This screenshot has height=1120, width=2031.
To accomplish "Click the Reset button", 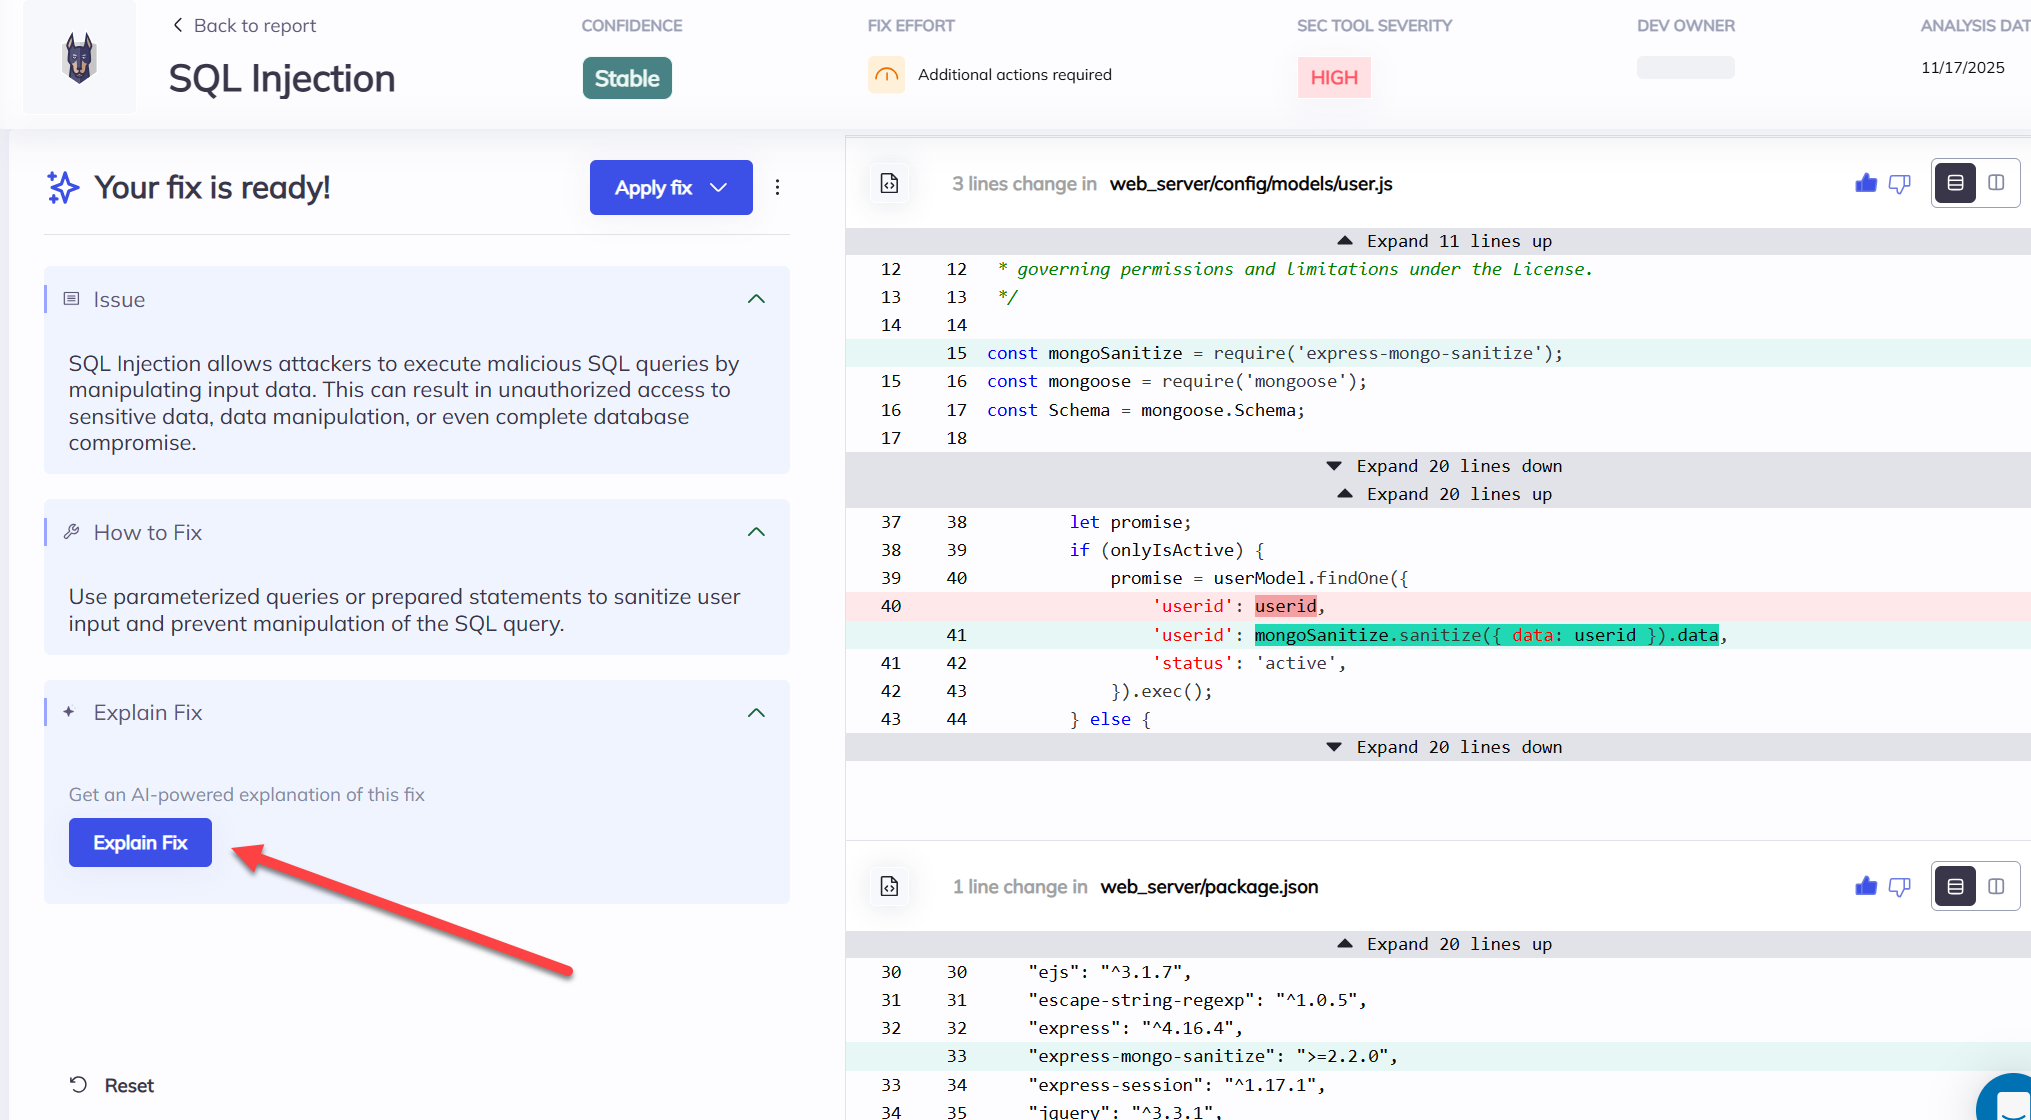I will click(x=112, y=1085).
